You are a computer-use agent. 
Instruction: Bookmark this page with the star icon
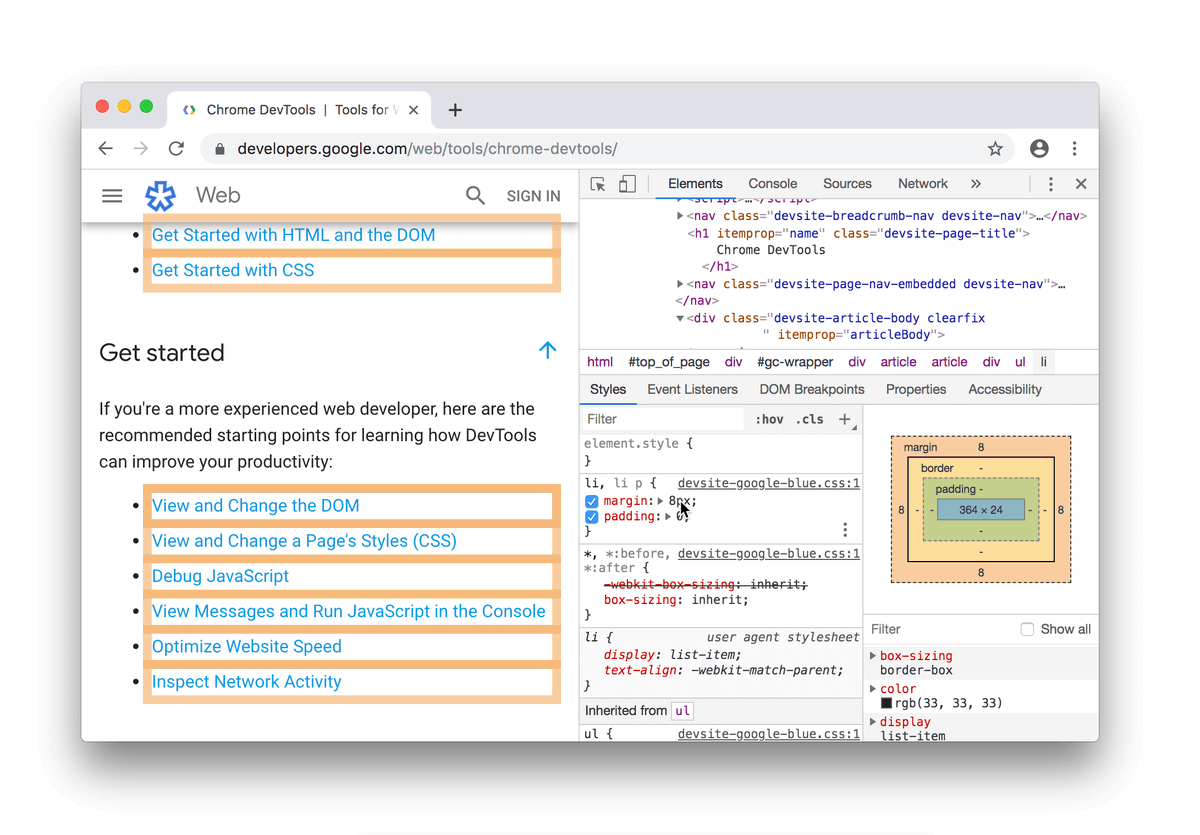[995, 149]
